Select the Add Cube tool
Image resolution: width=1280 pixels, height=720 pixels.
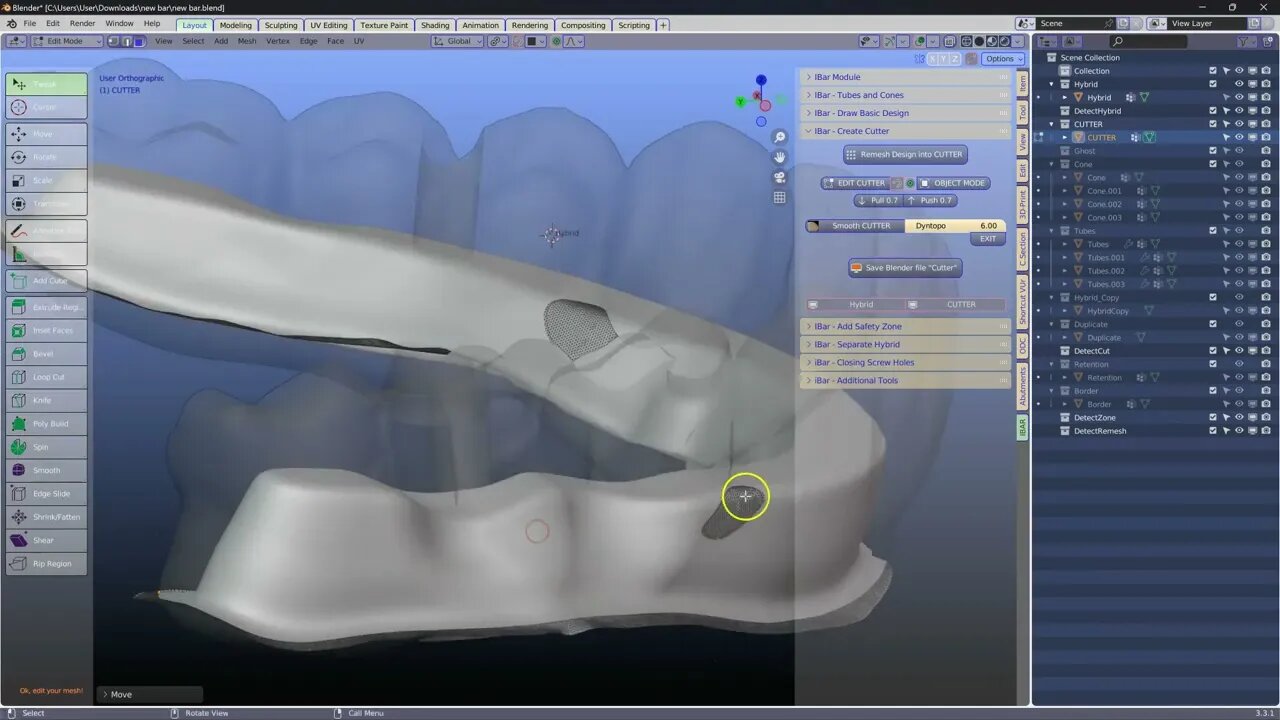pyautogui.click(x=46, y=281)
